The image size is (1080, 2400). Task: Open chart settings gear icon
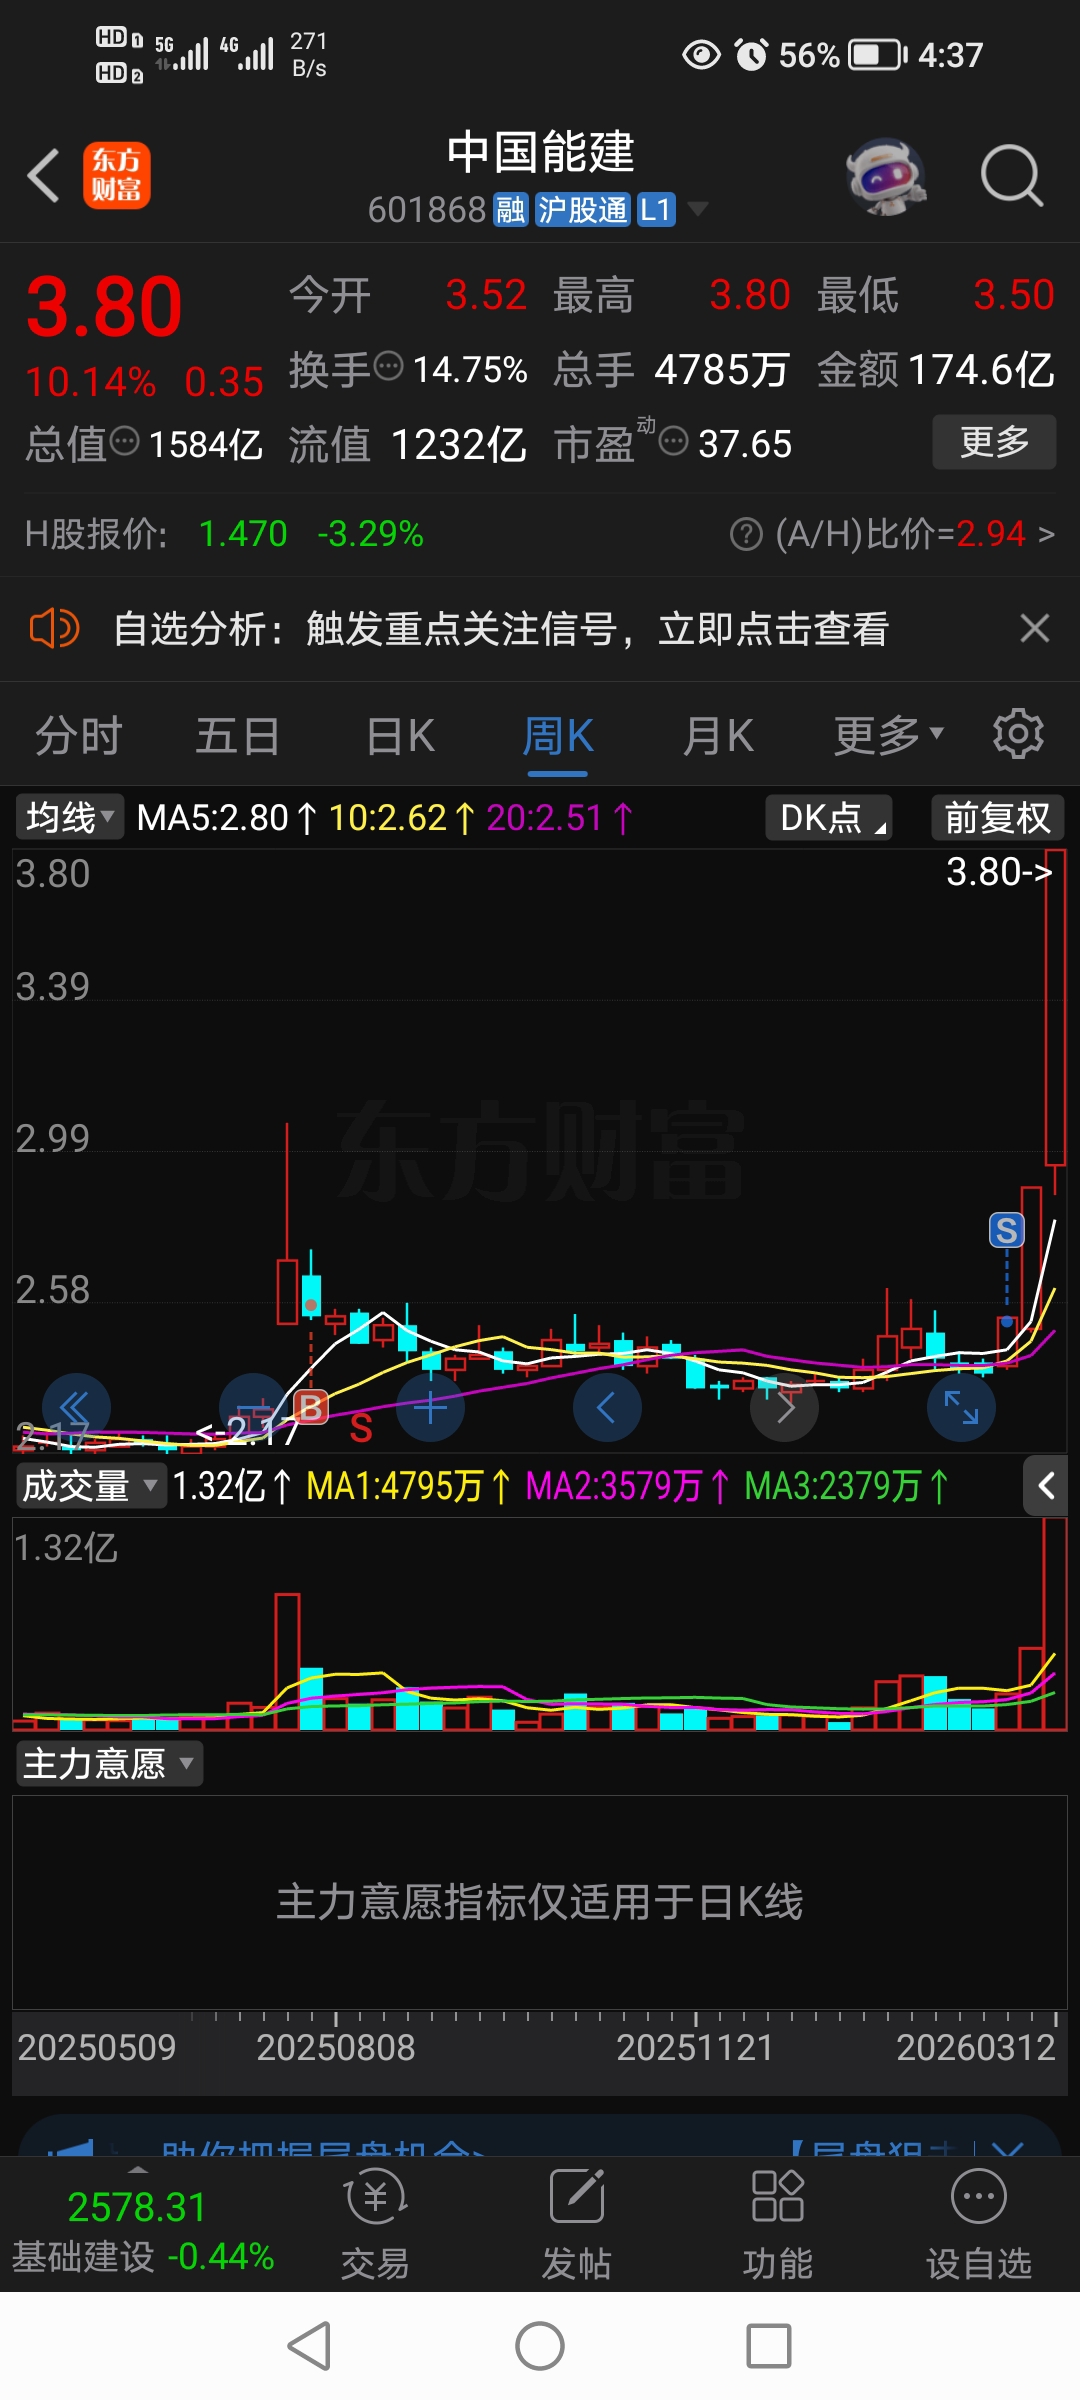click(1018, 735)
